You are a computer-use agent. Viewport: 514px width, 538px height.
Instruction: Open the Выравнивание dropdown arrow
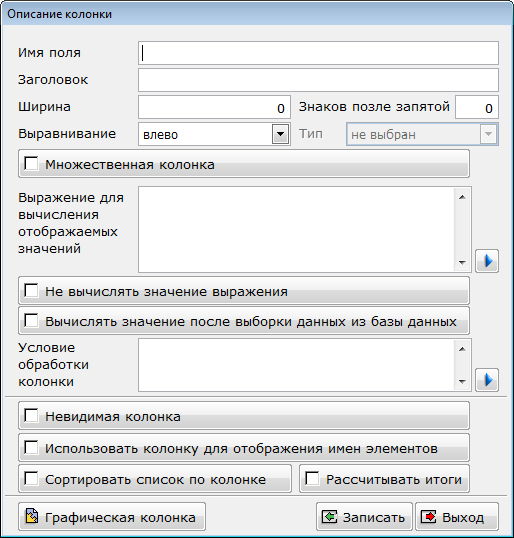pyautogui.click(x=280, y=134)
